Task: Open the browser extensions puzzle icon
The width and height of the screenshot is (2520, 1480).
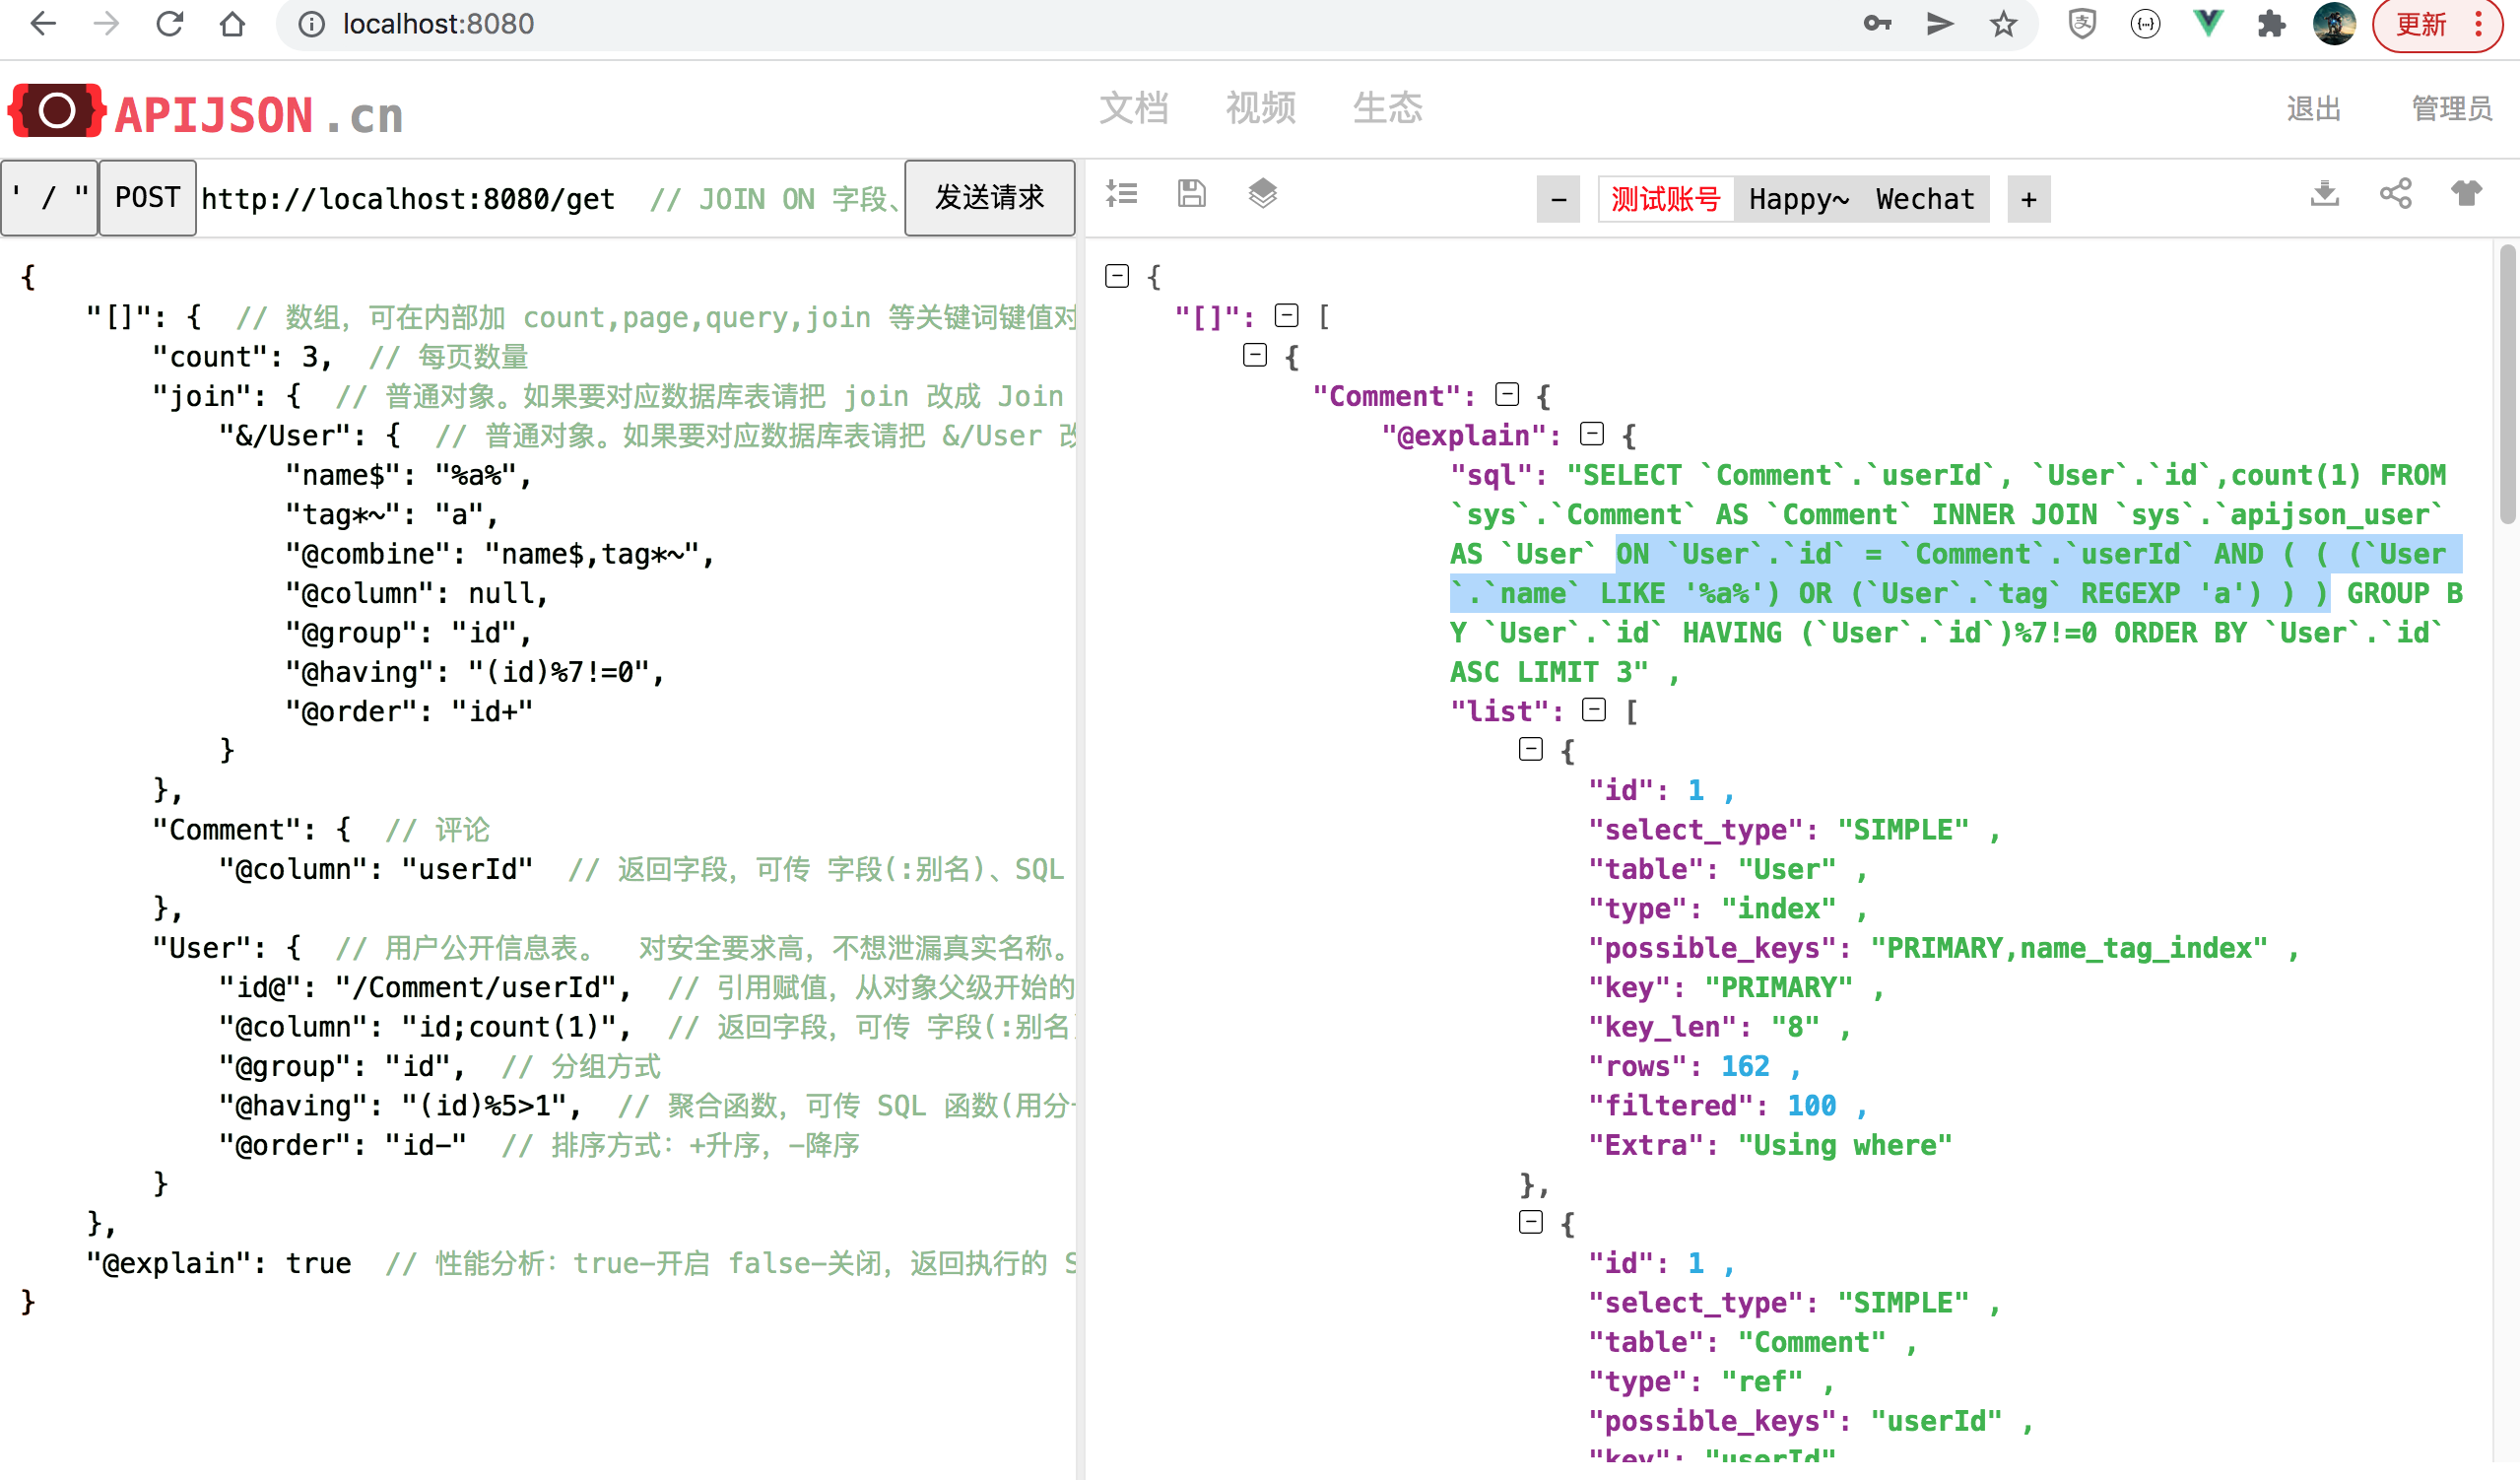Action: (x=2271, y=24)
